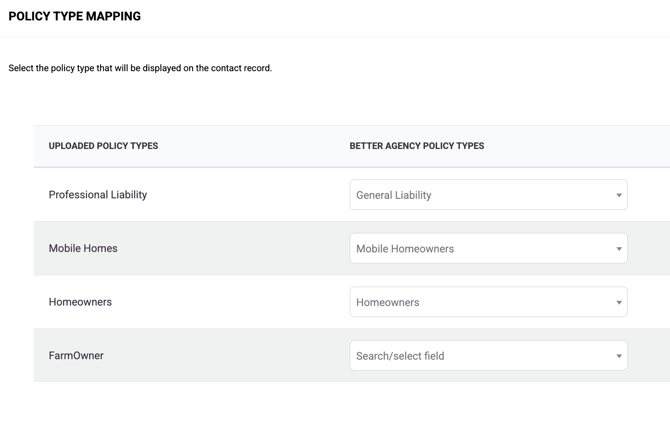The height and width of the screenshot is (428, 670).
Task: Click the General Liability selected value text
Action: (394, 195)
